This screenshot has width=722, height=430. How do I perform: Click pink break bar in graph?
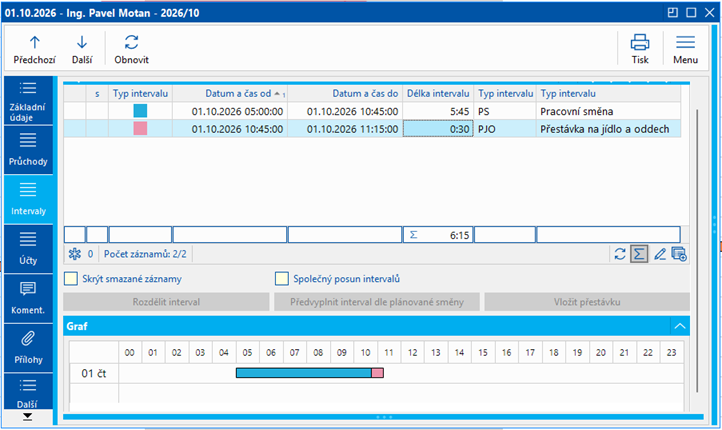pyautogui.click(x=378, y=373)
